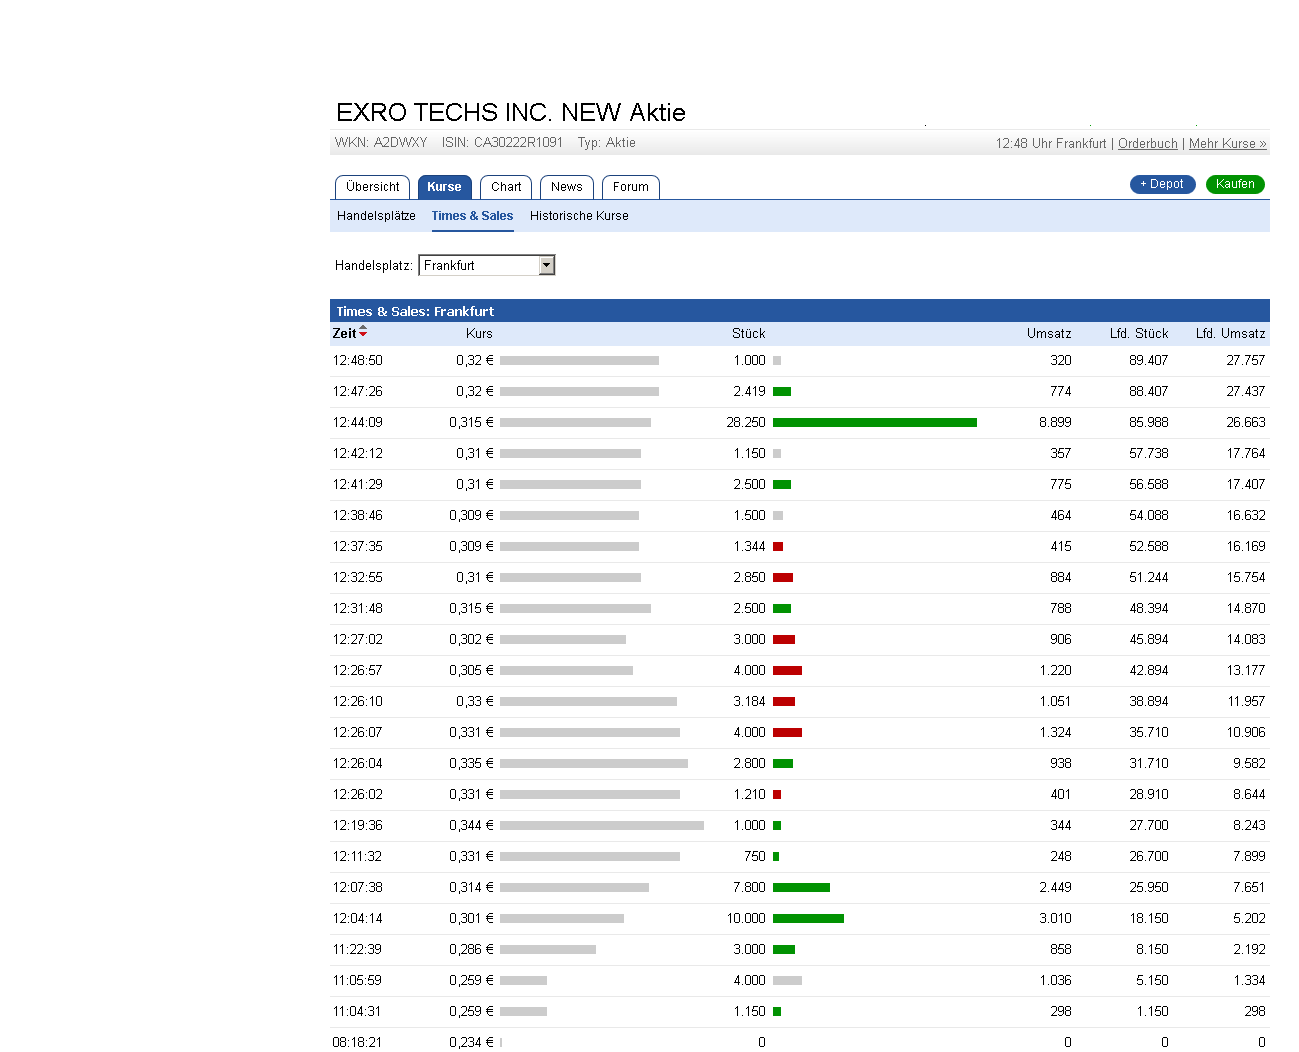Click the red volume bar at 12:26:07

click(787, 733)
